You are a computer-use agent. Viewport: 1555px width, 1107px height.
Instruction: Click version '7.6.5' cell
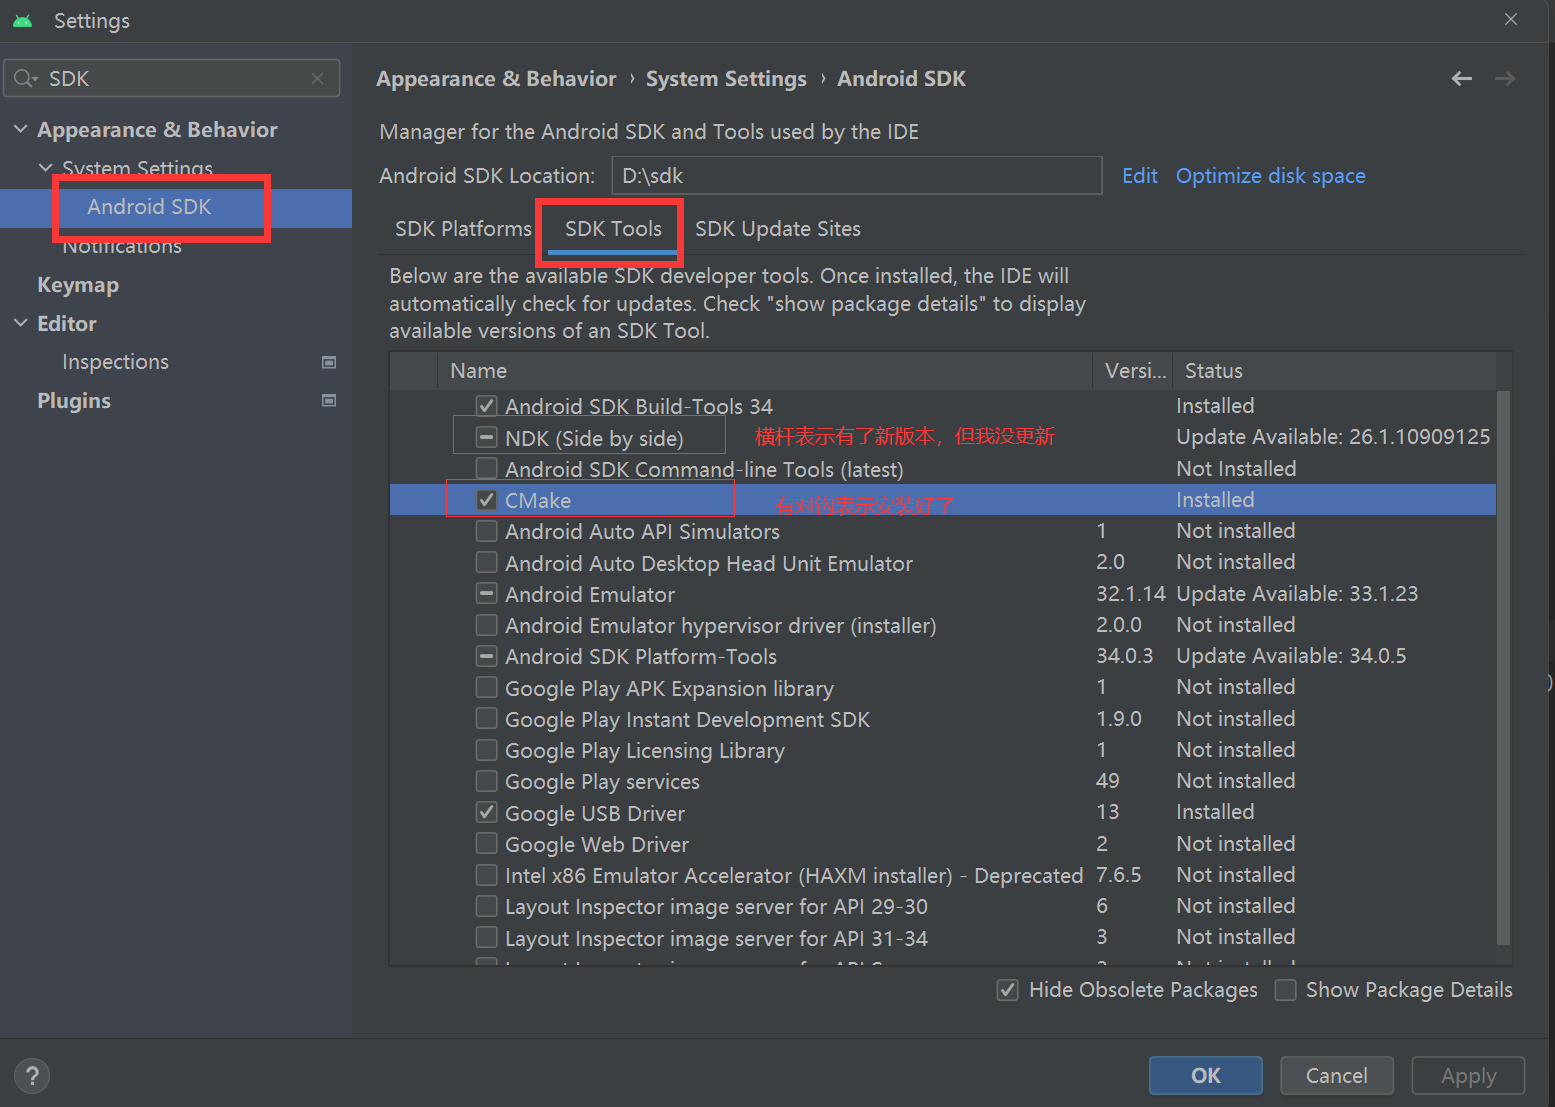[1119, 875]
